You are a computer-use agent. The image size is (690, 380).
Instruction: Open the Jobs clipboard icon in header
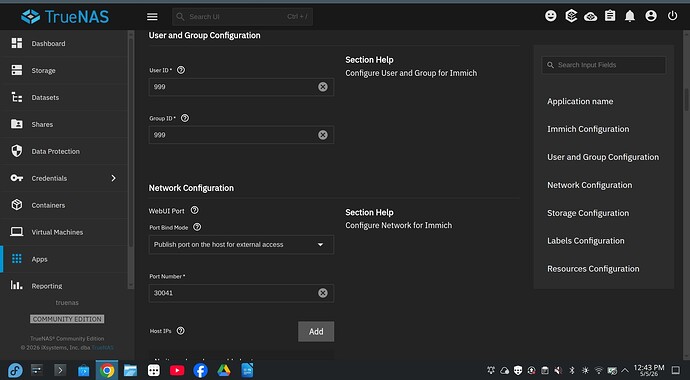[610, 16]
